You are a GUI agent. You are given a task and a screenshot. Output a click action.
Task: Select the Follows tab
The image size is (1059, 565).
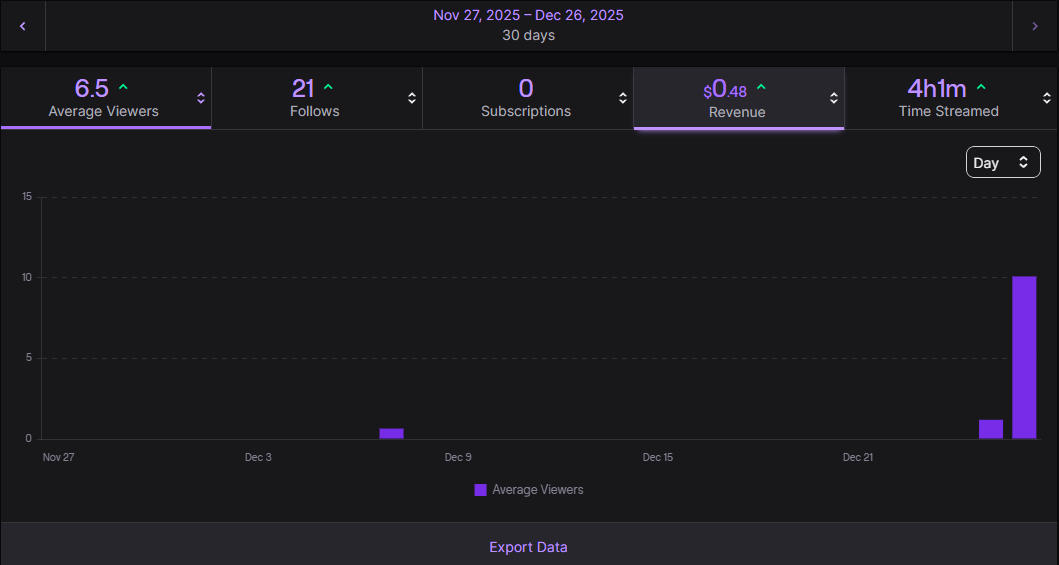(x=317, y=98)
